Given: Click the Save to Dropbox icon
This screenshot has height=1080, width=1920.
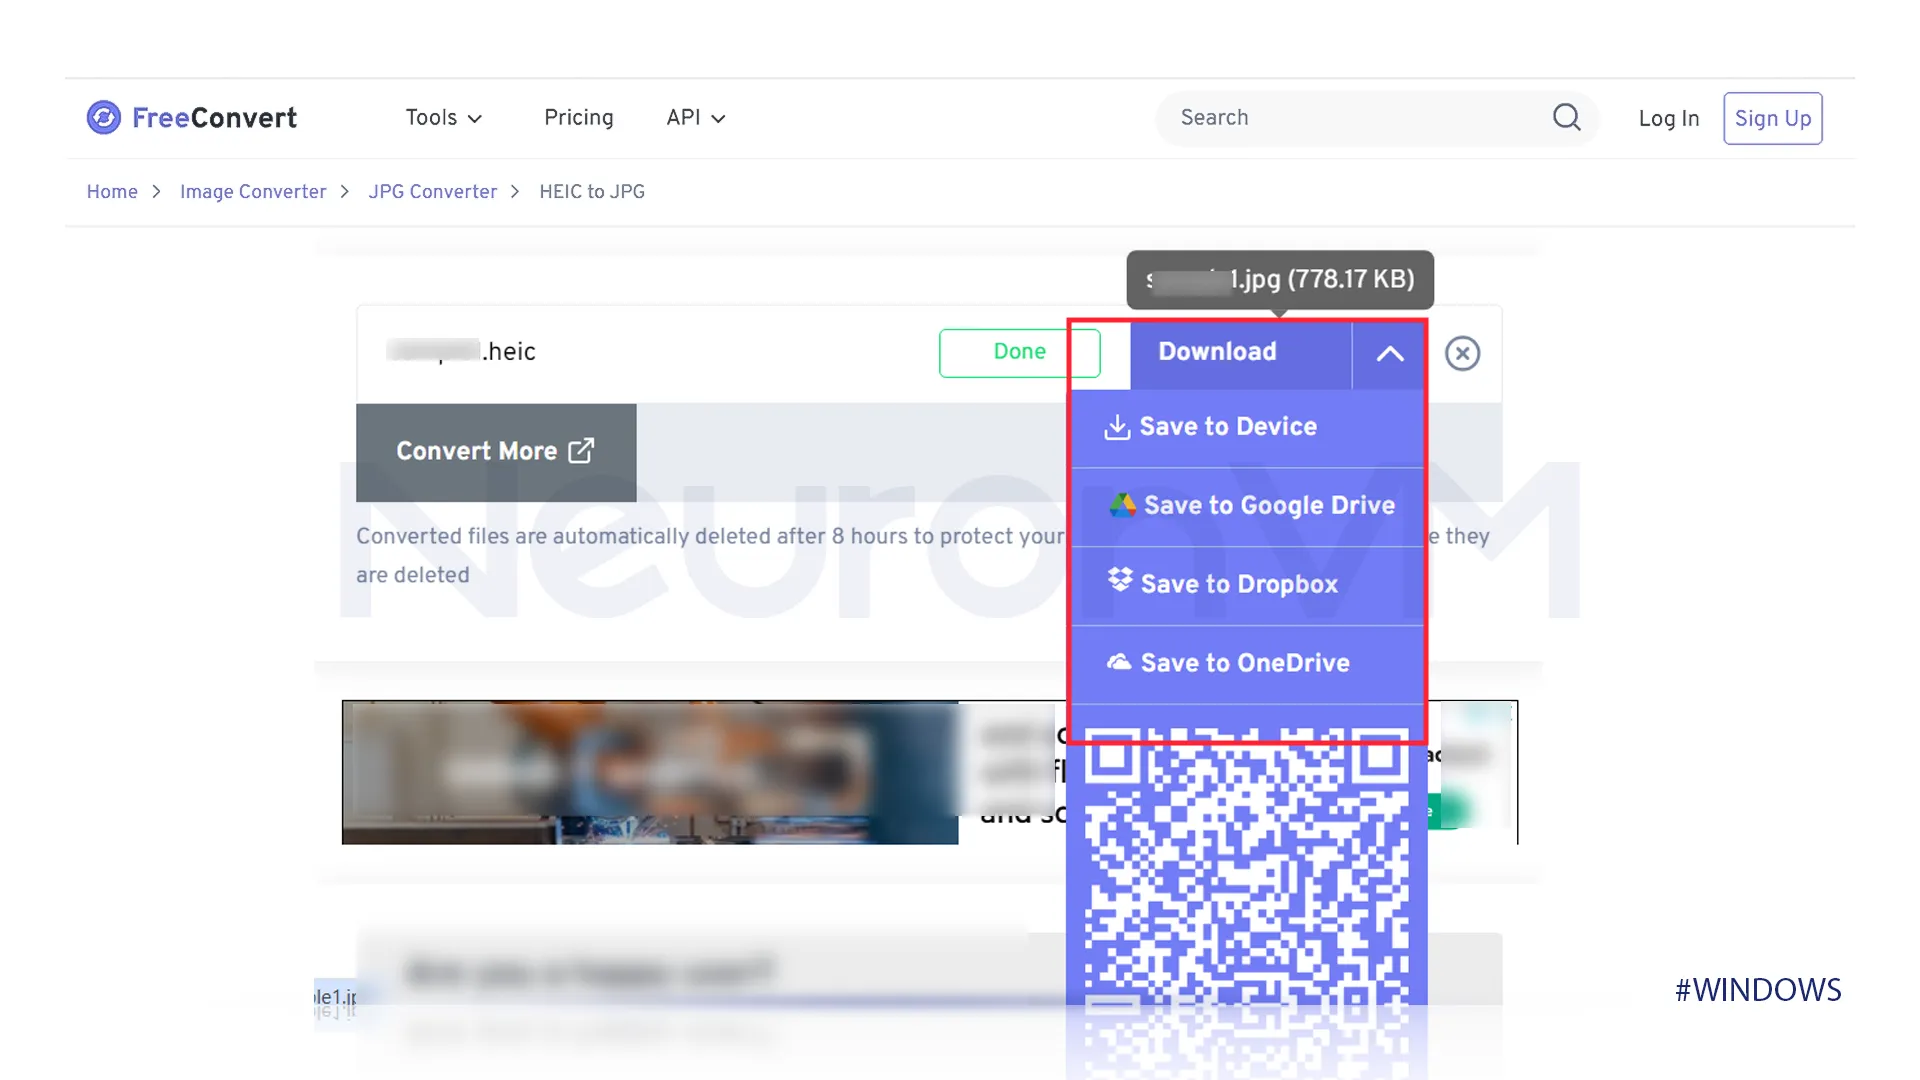Looking at the screenshot, I should (1120, 584).
